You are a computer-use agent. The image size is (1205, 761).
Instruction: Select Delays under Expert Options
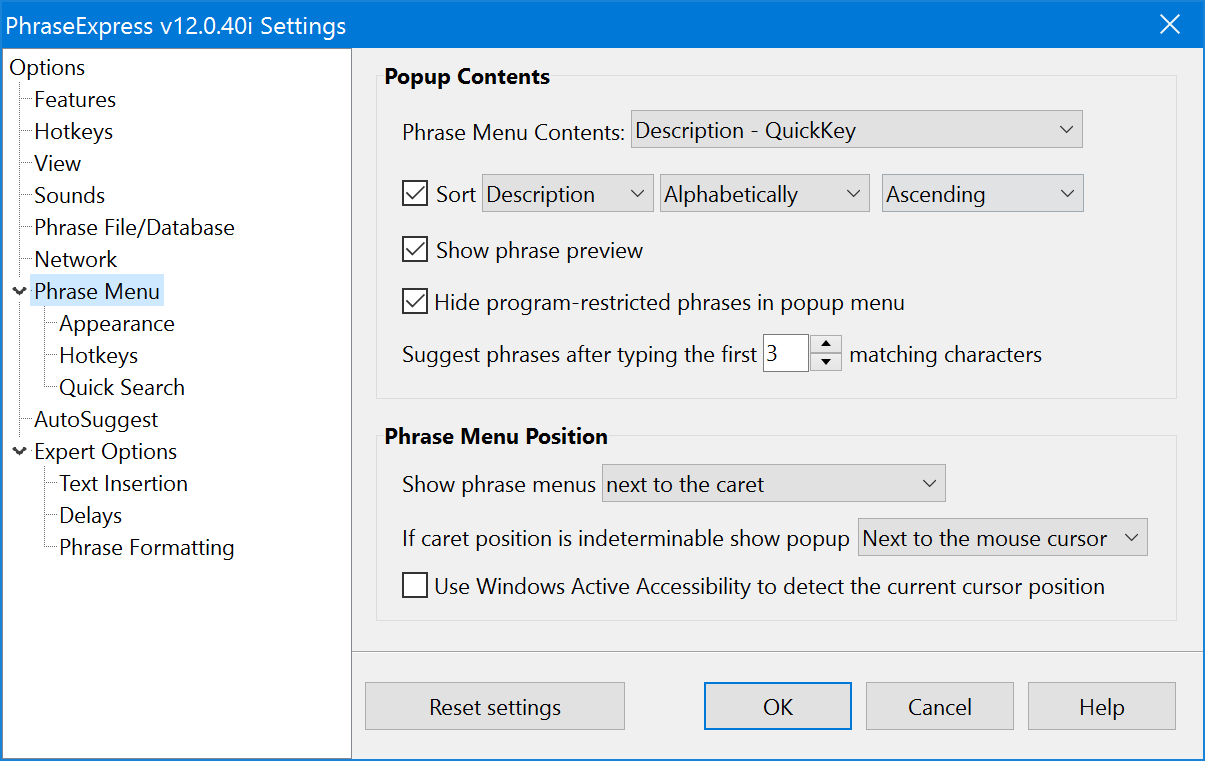90,516
